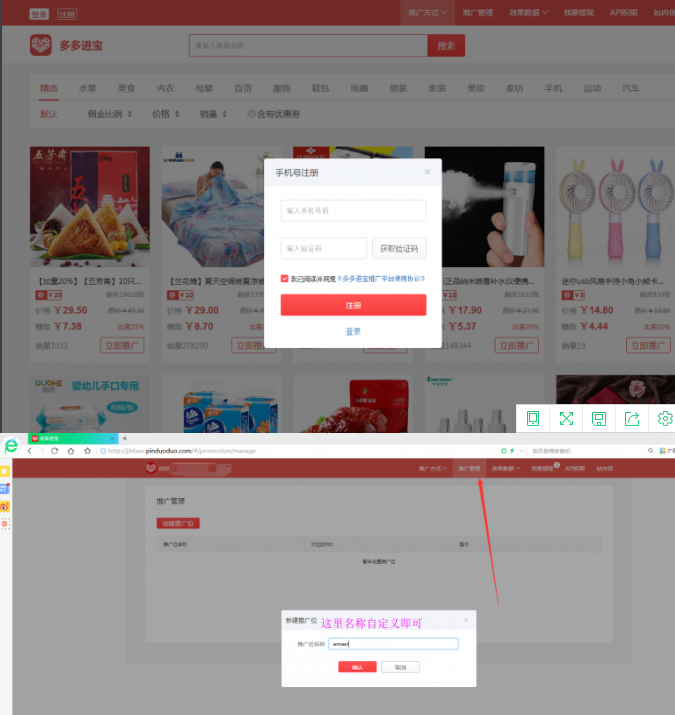
Task: Close the 手机号注册 dialog with X
Action: pos(427,172)
